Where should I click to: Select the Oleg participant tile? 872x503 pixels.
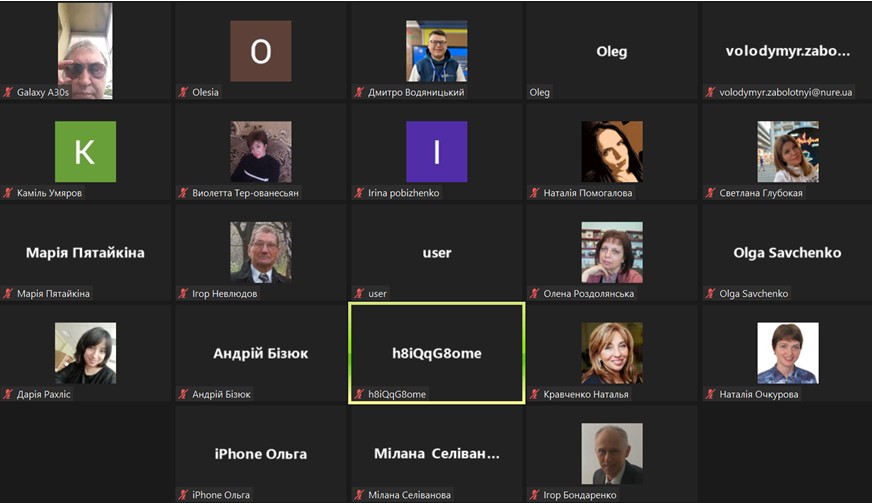coord(612,51)
